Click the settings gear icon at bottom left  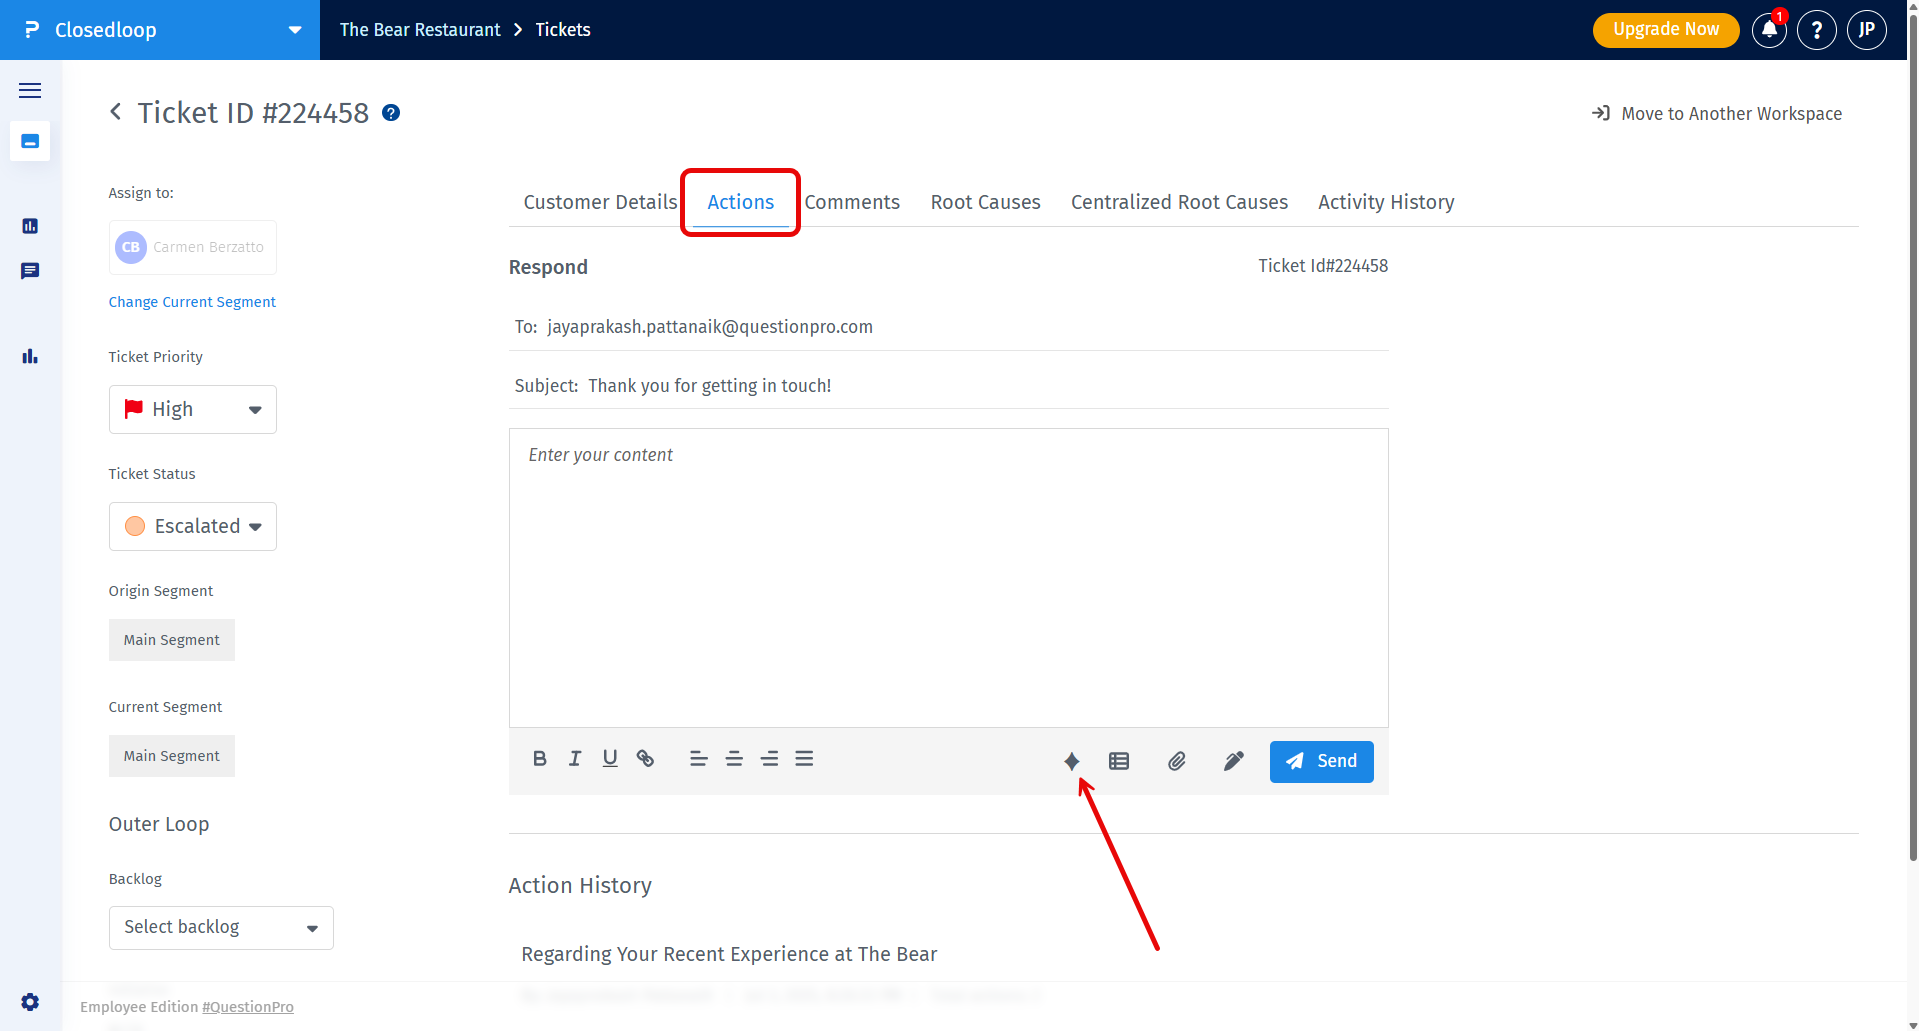(30, 1002)
